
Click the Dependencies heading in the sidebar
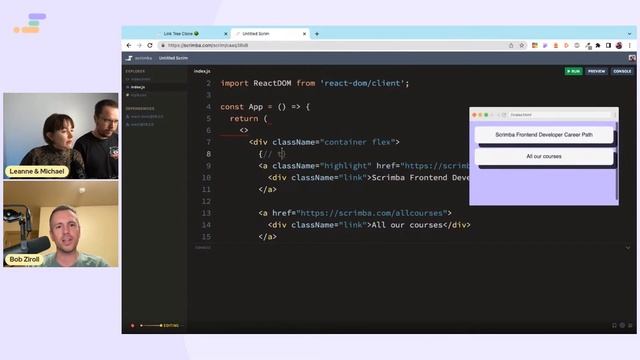(x=140, y=109)
